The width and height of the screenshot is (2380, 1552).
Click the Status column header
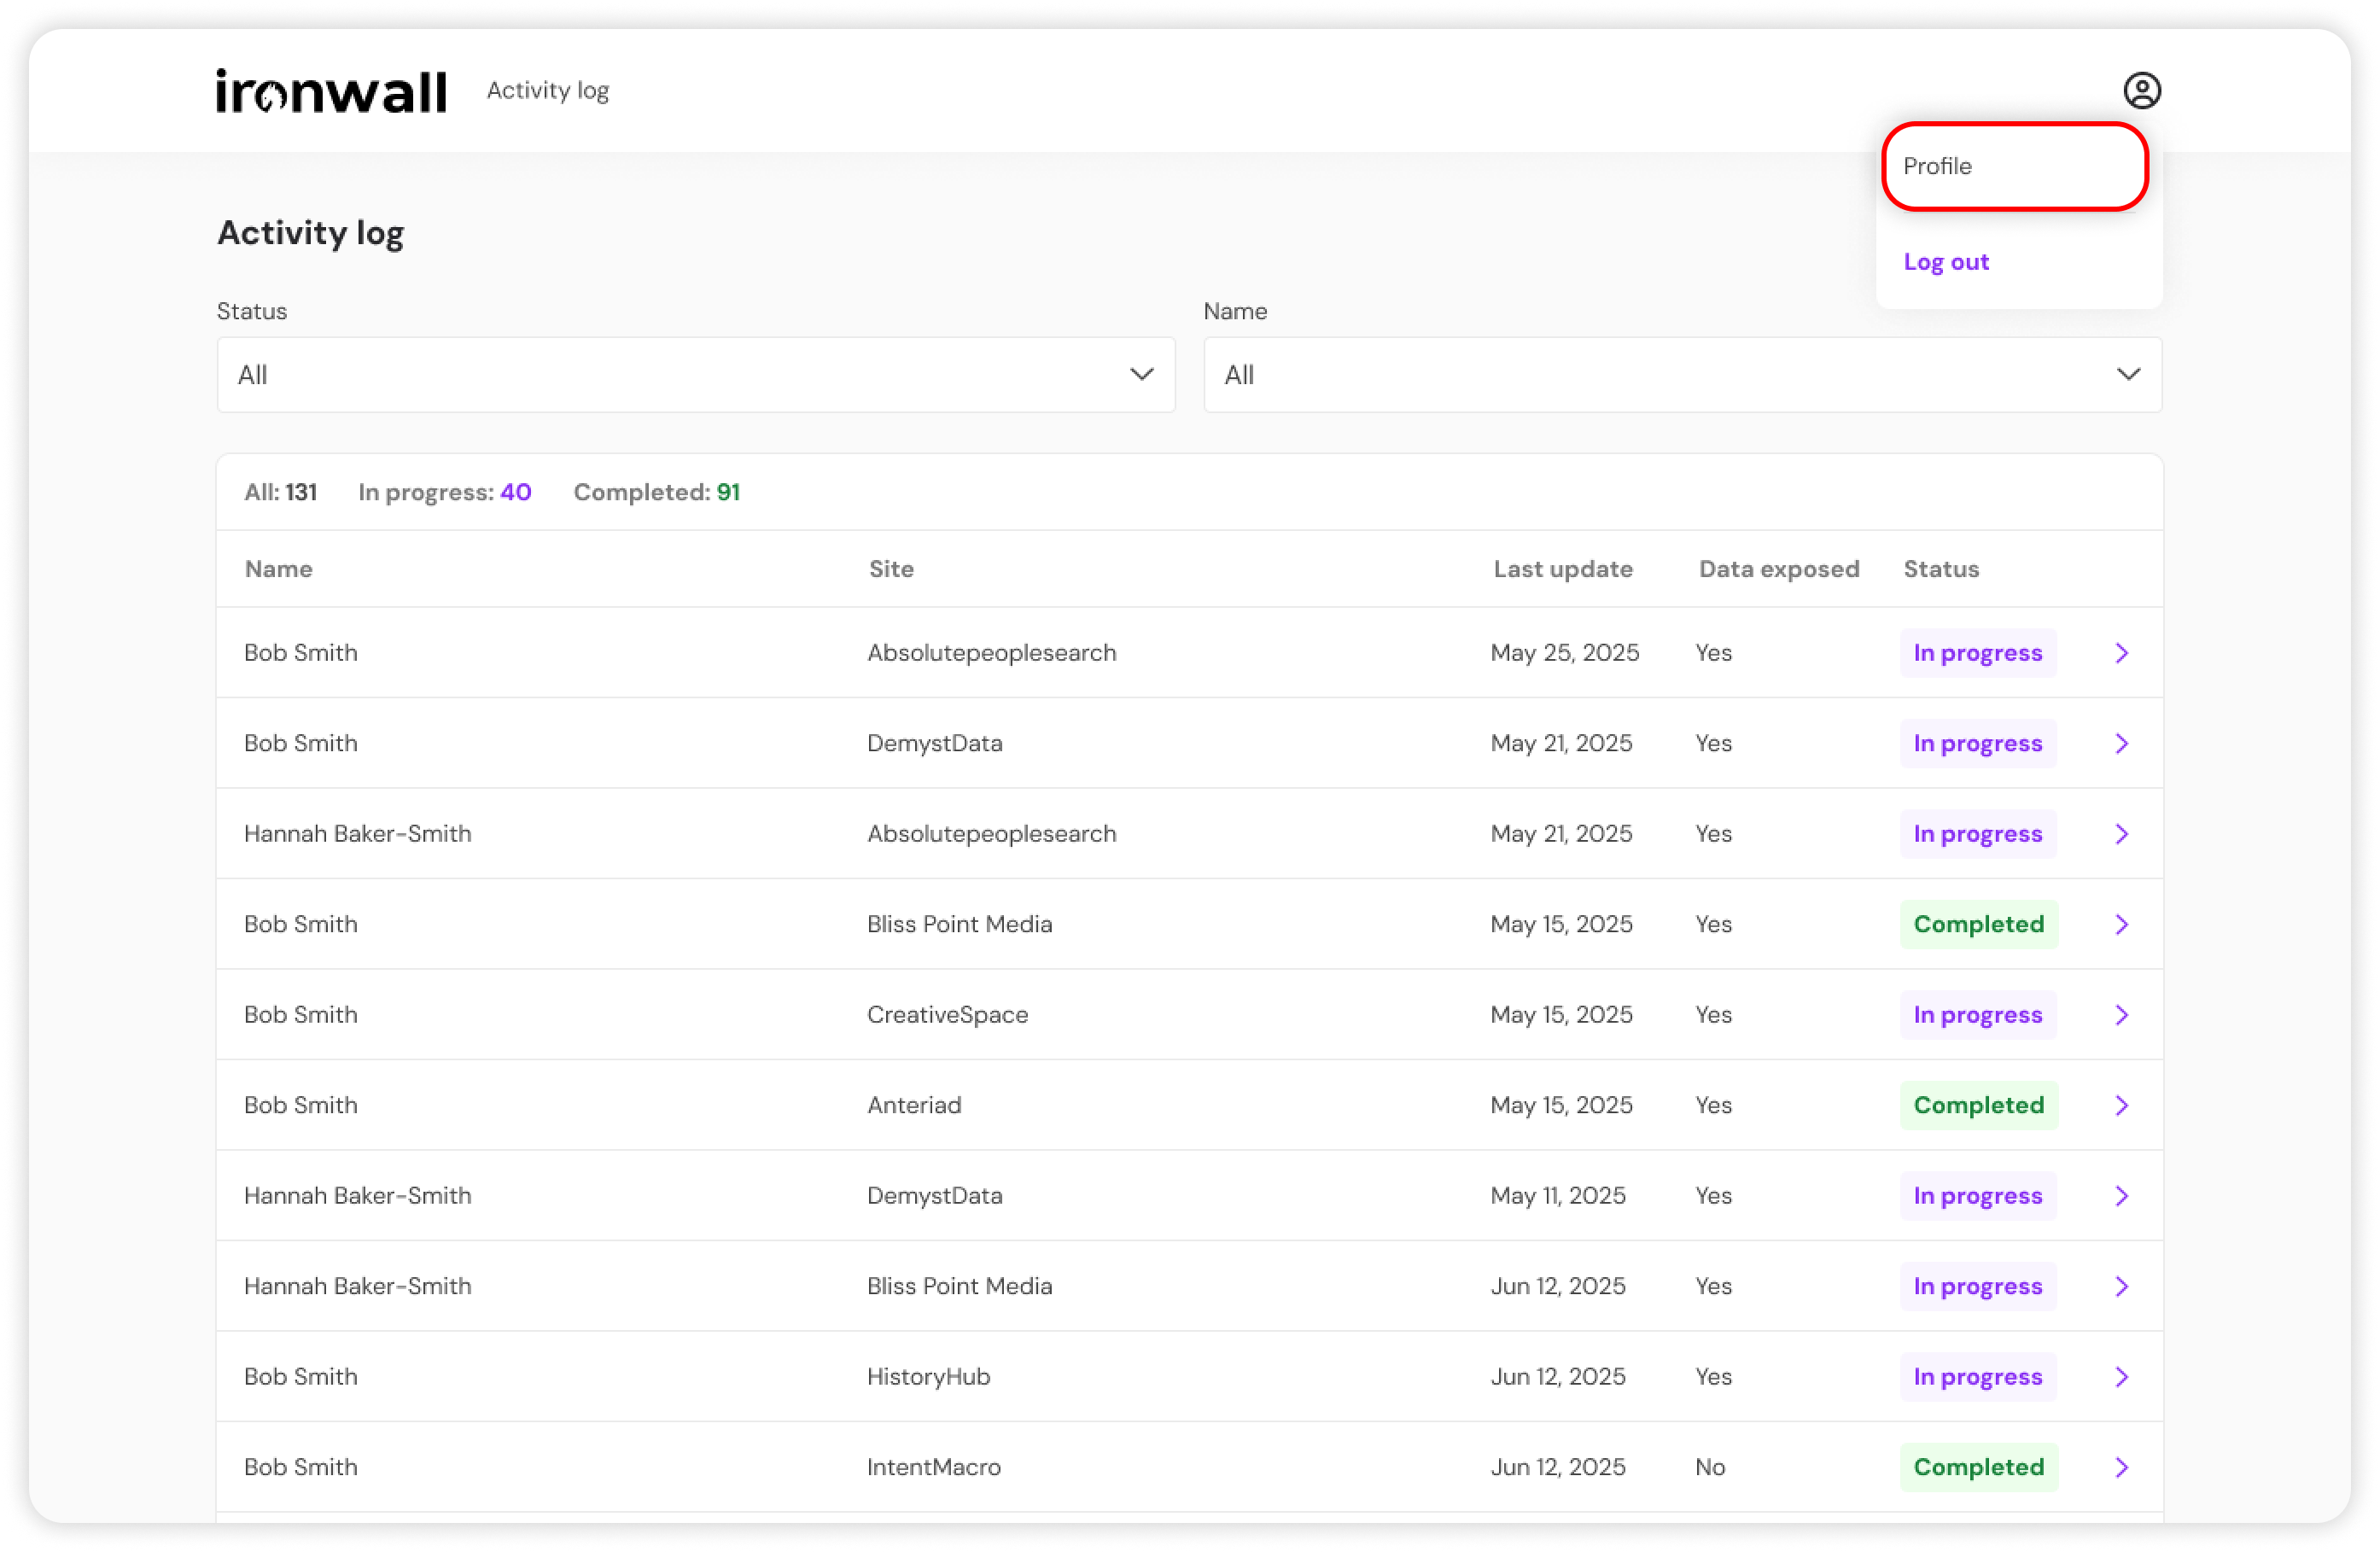click(x=1941, y=569)
